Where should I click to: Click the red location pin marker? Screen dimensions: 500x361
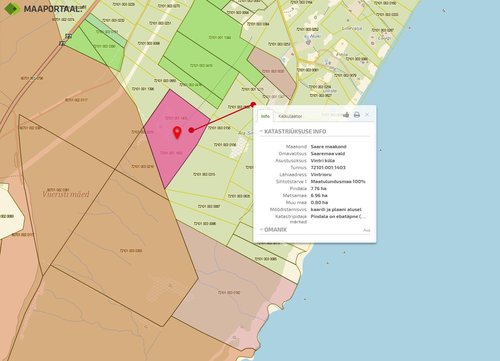tap(177, 133)
